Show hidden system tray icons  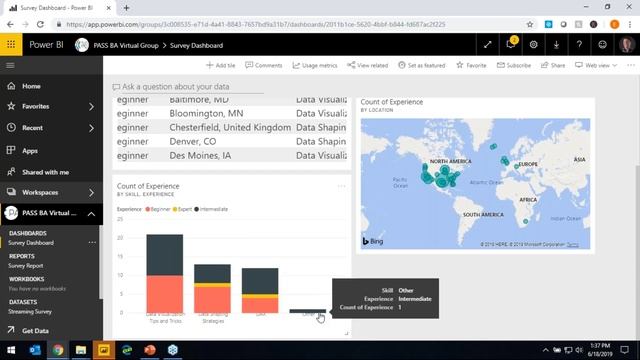coord(545,350)
